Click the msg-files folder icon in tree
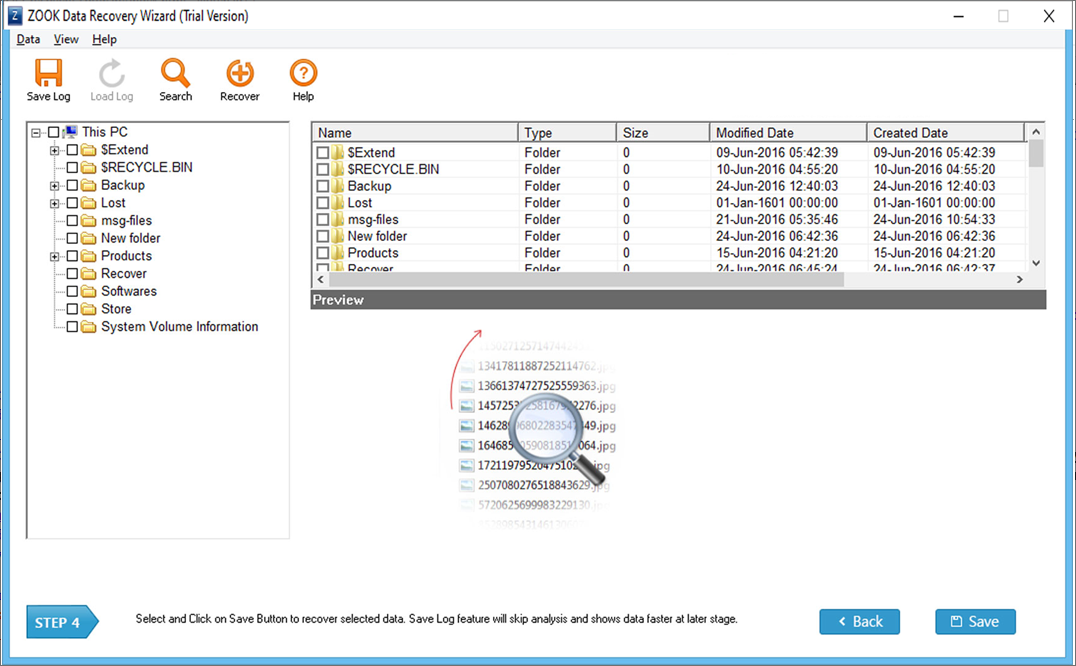The image size is (1076, 666). pyautogui.click(x=89, y=221)
